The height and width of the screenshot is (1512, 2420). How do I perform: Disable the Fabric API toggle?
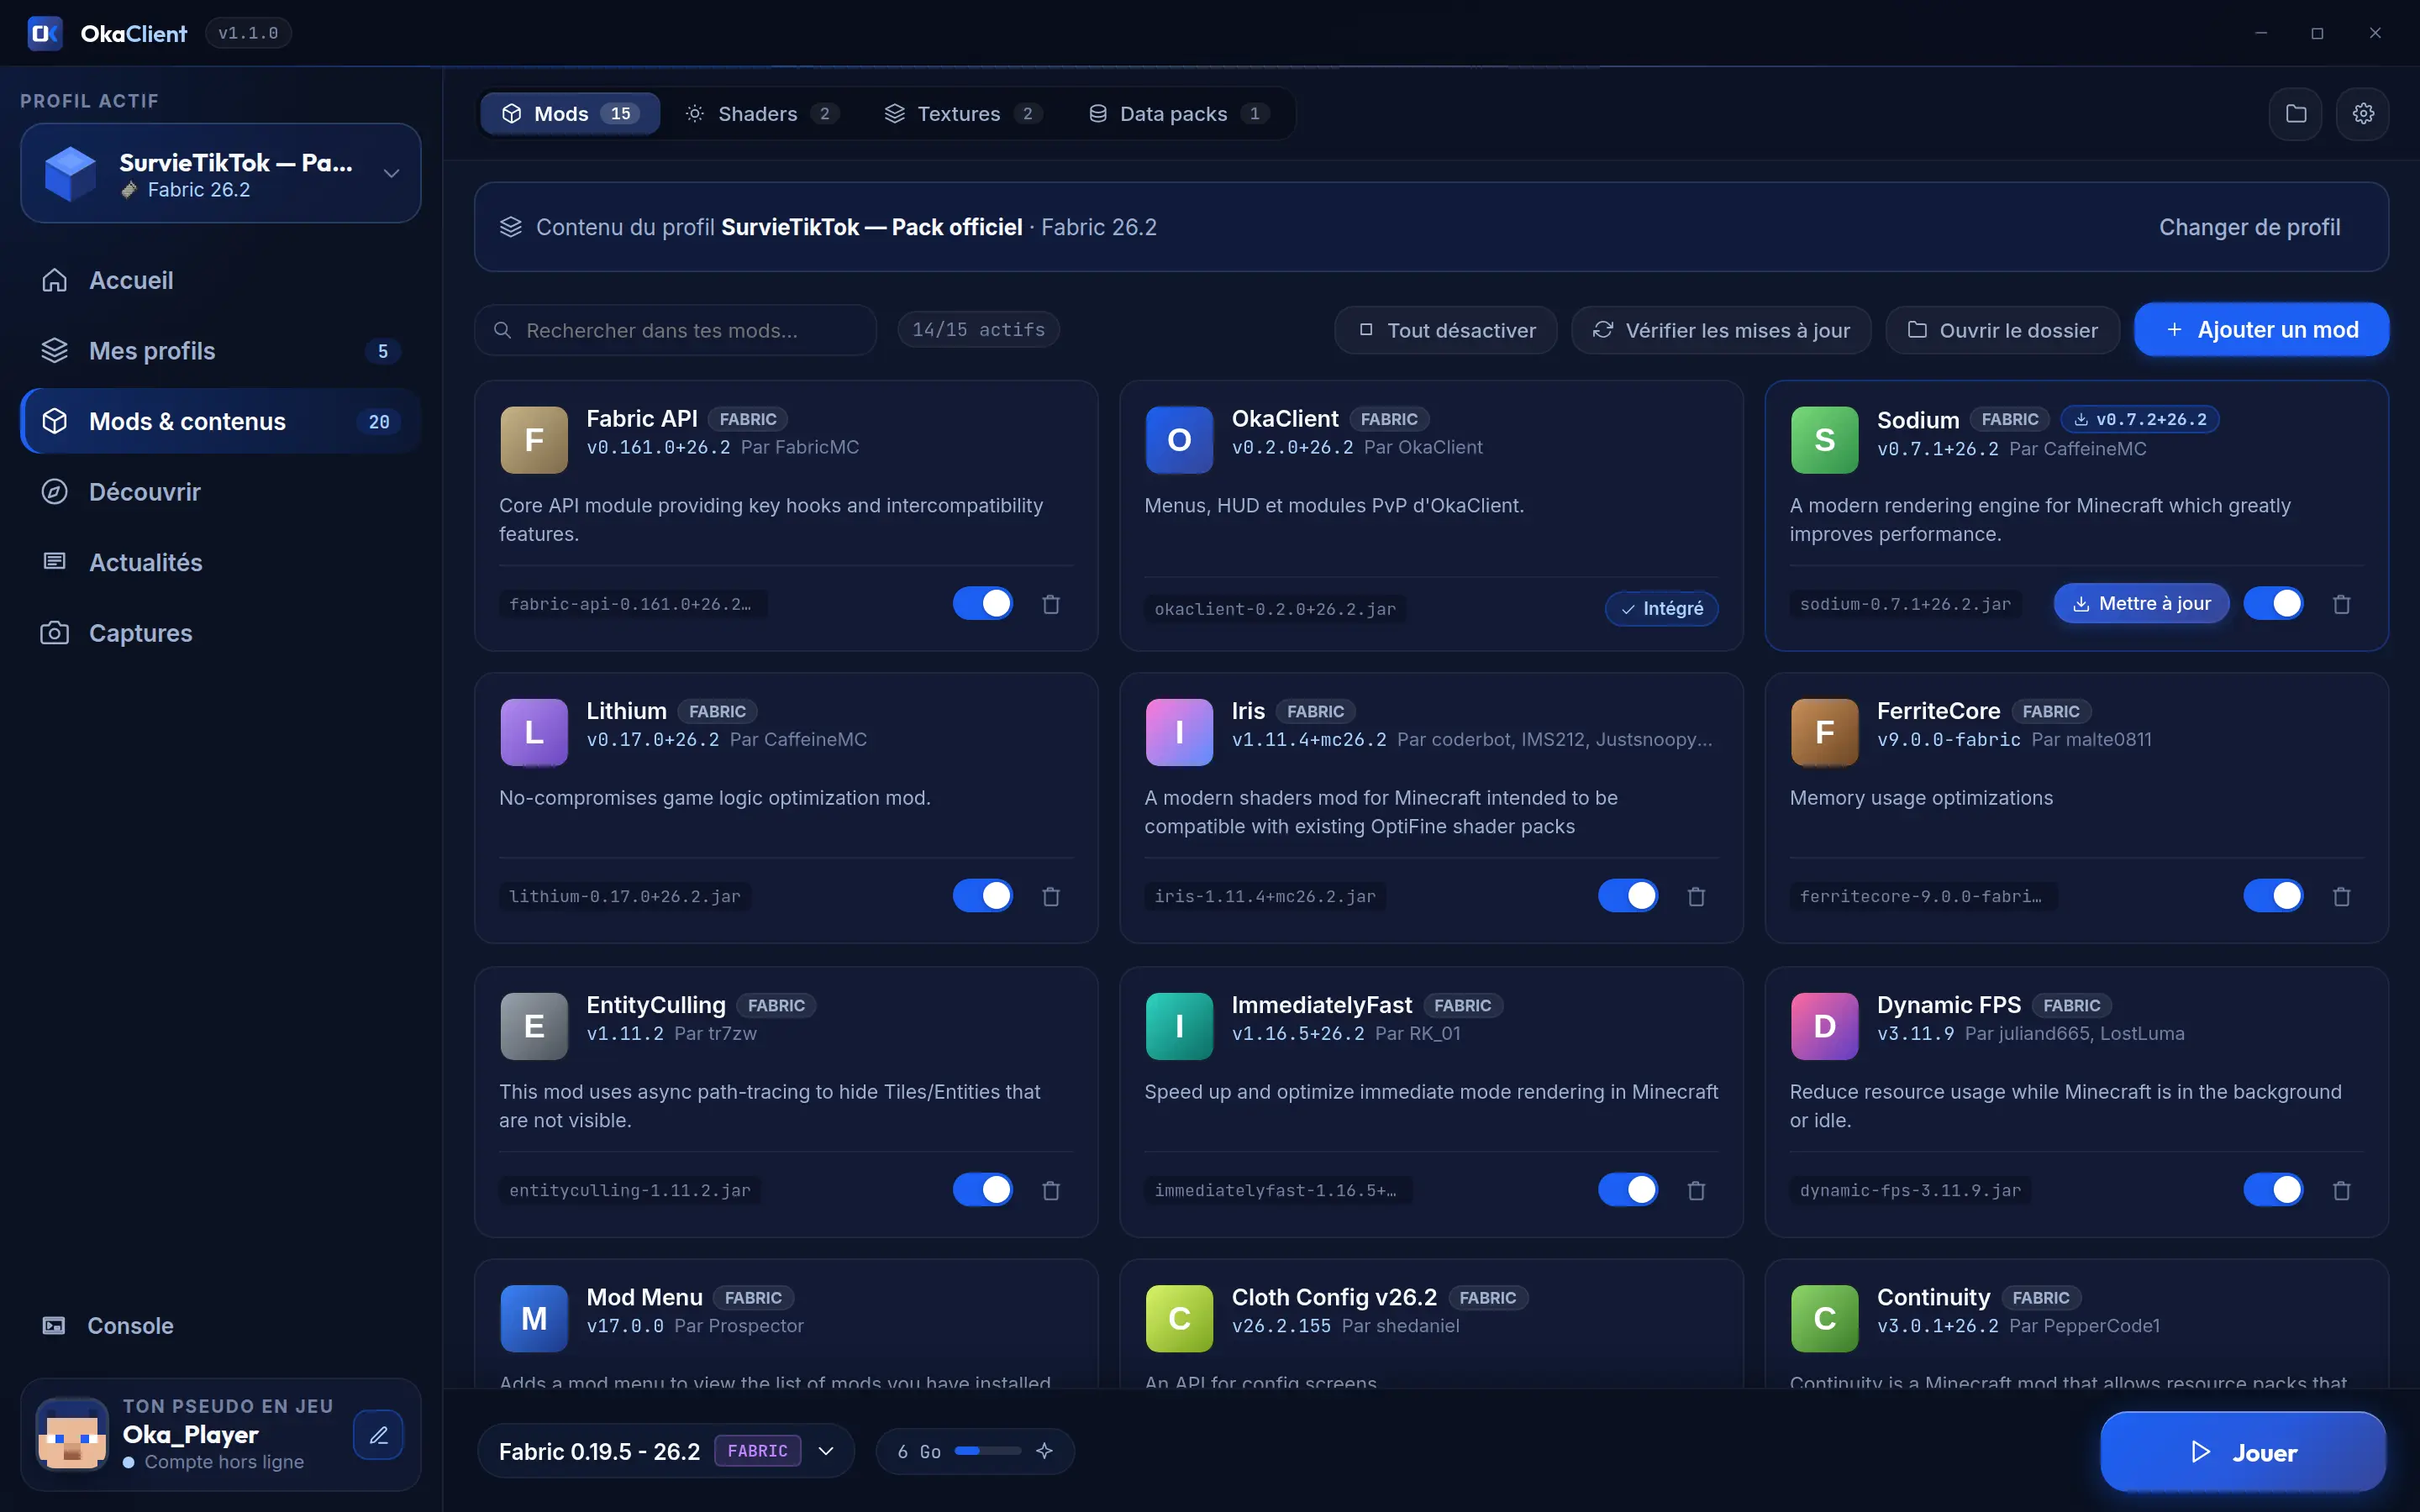982,603
